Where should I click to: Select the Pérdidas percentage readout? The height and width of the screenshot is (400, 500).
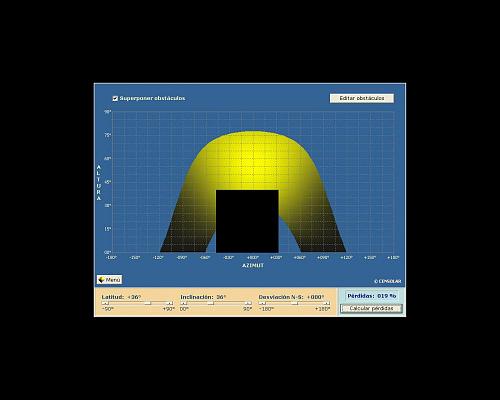[x=372, y=296]
